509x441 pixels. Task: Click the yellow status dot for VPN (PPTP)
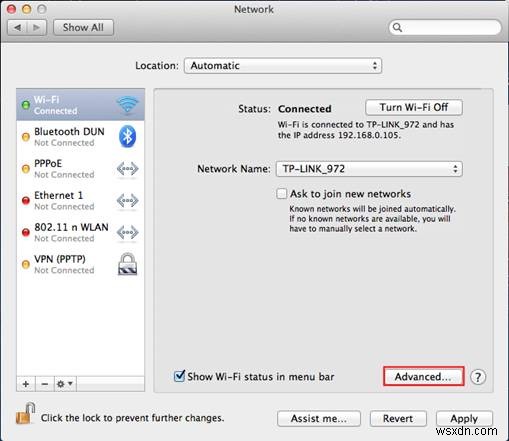[26, 264]
